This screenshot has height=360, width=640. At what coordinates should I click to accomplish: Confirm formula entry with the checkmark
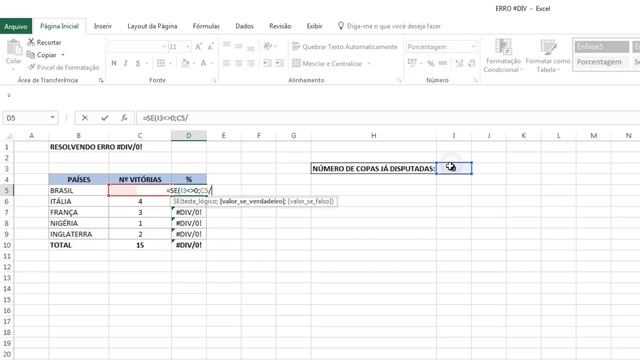tap(105, 118)
